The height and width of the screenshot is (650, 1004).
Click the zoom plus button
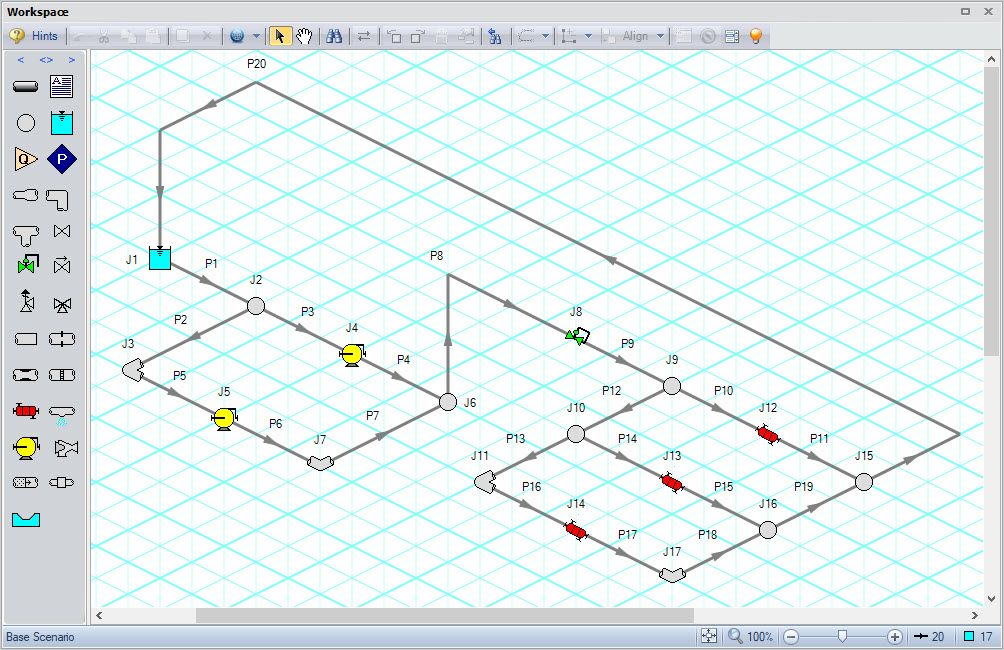coord(894,635)
